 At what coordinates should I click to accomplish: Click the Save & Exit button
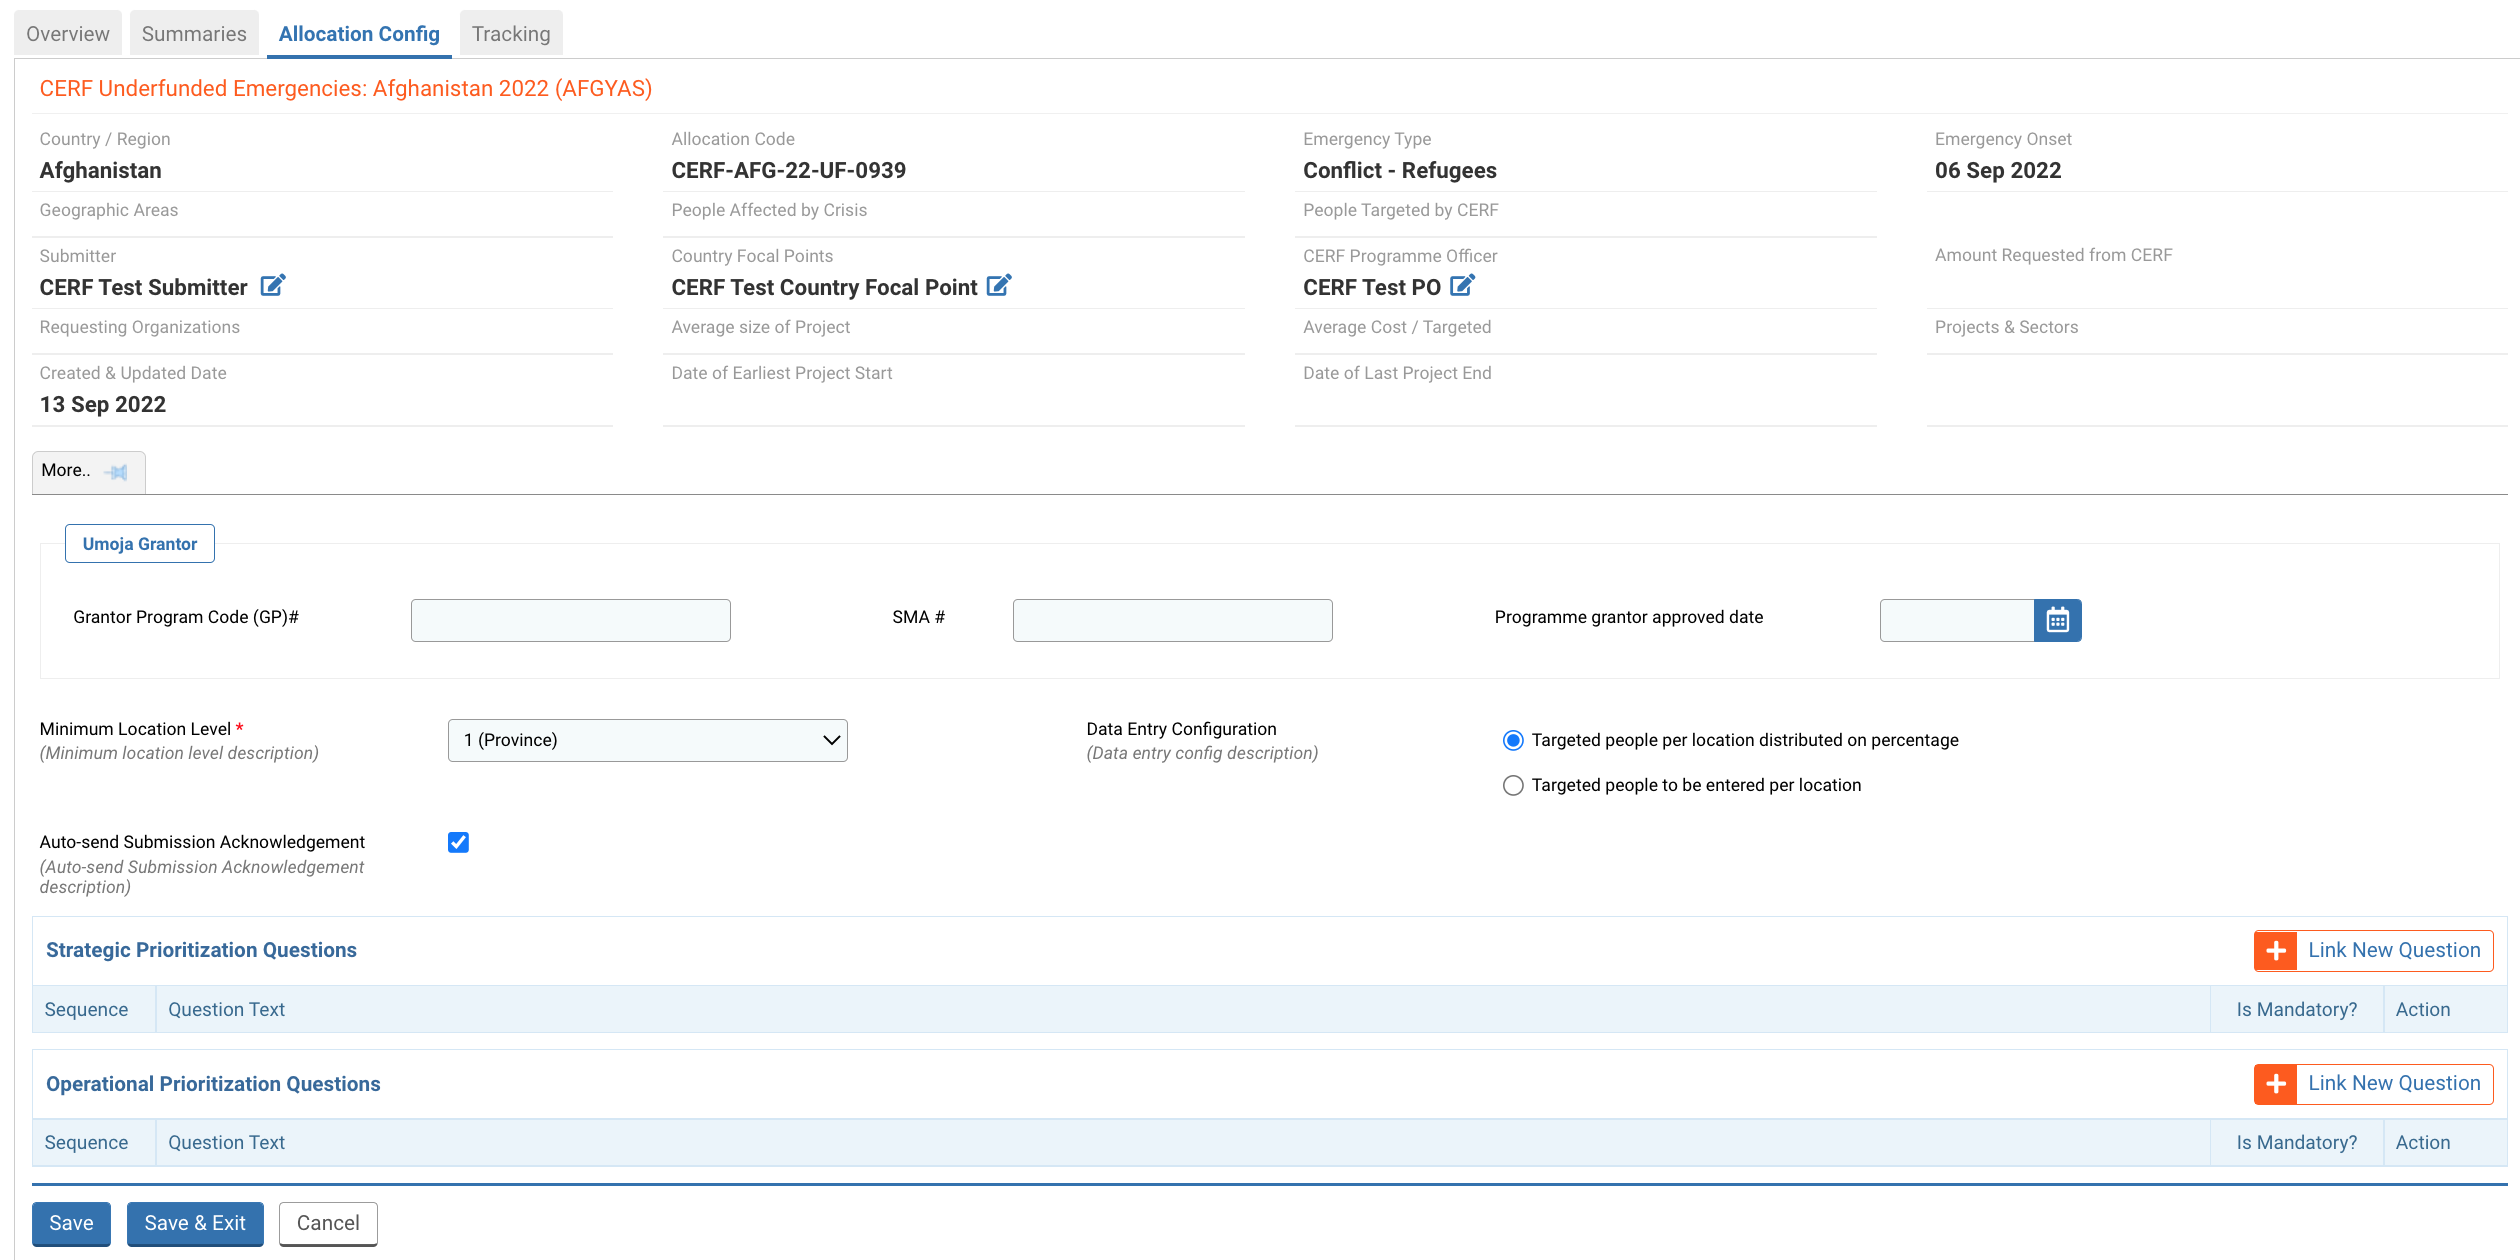pyautogui.click(x=194, y=1223)
